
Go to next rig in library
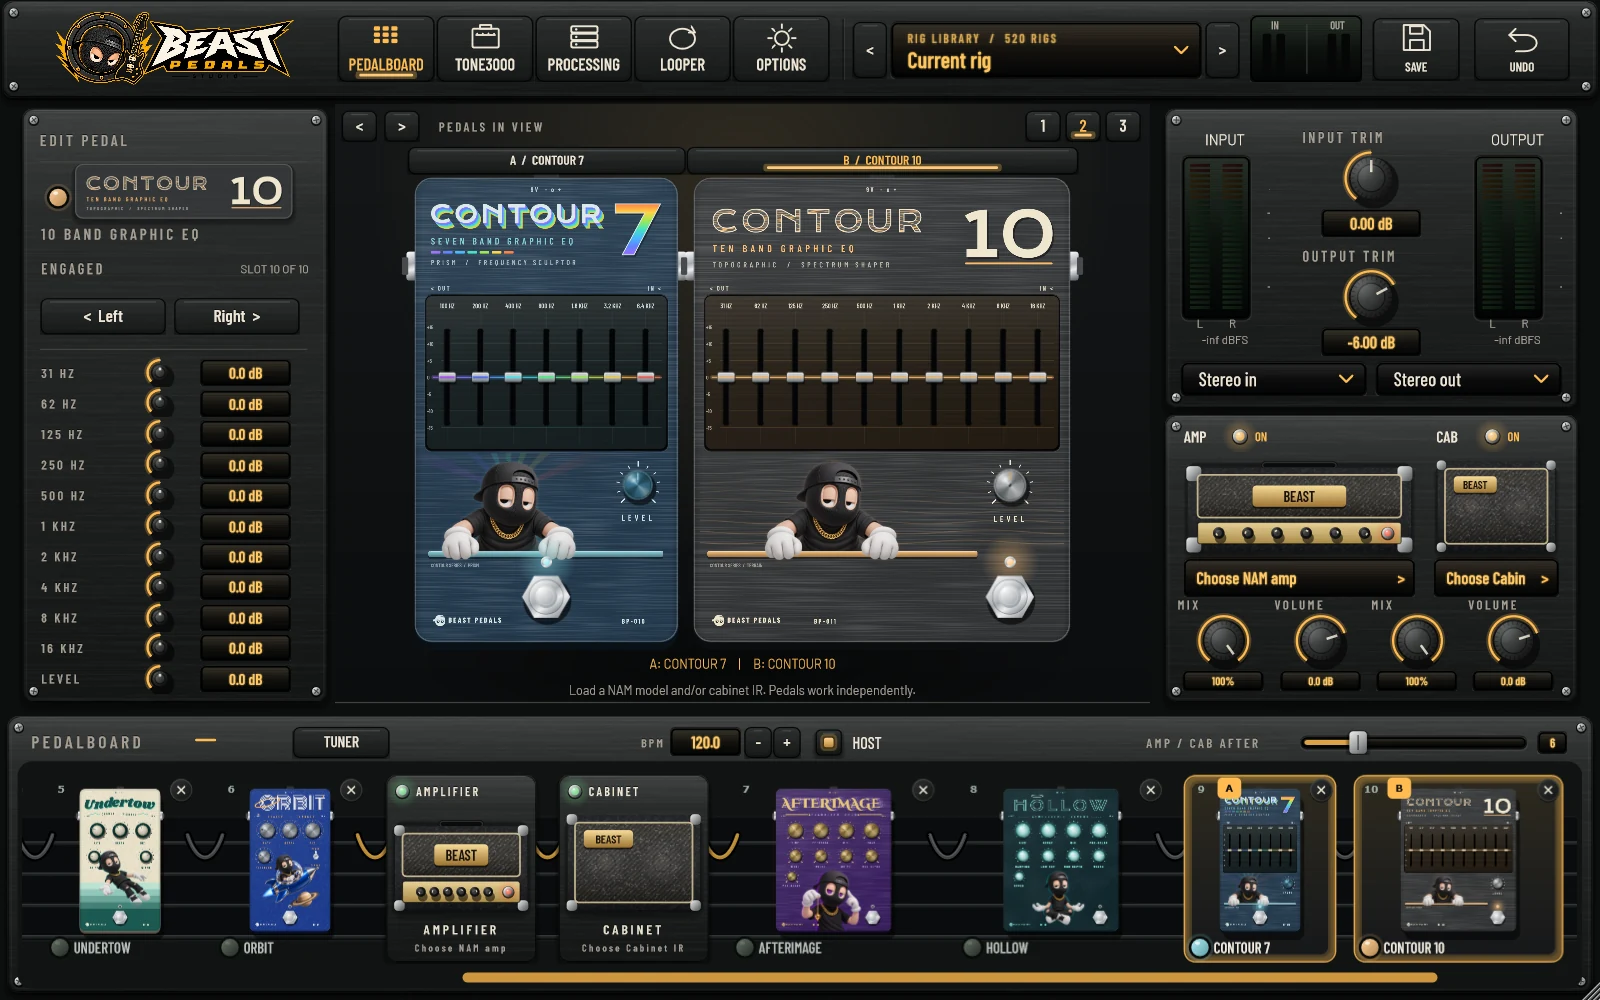1221,50
